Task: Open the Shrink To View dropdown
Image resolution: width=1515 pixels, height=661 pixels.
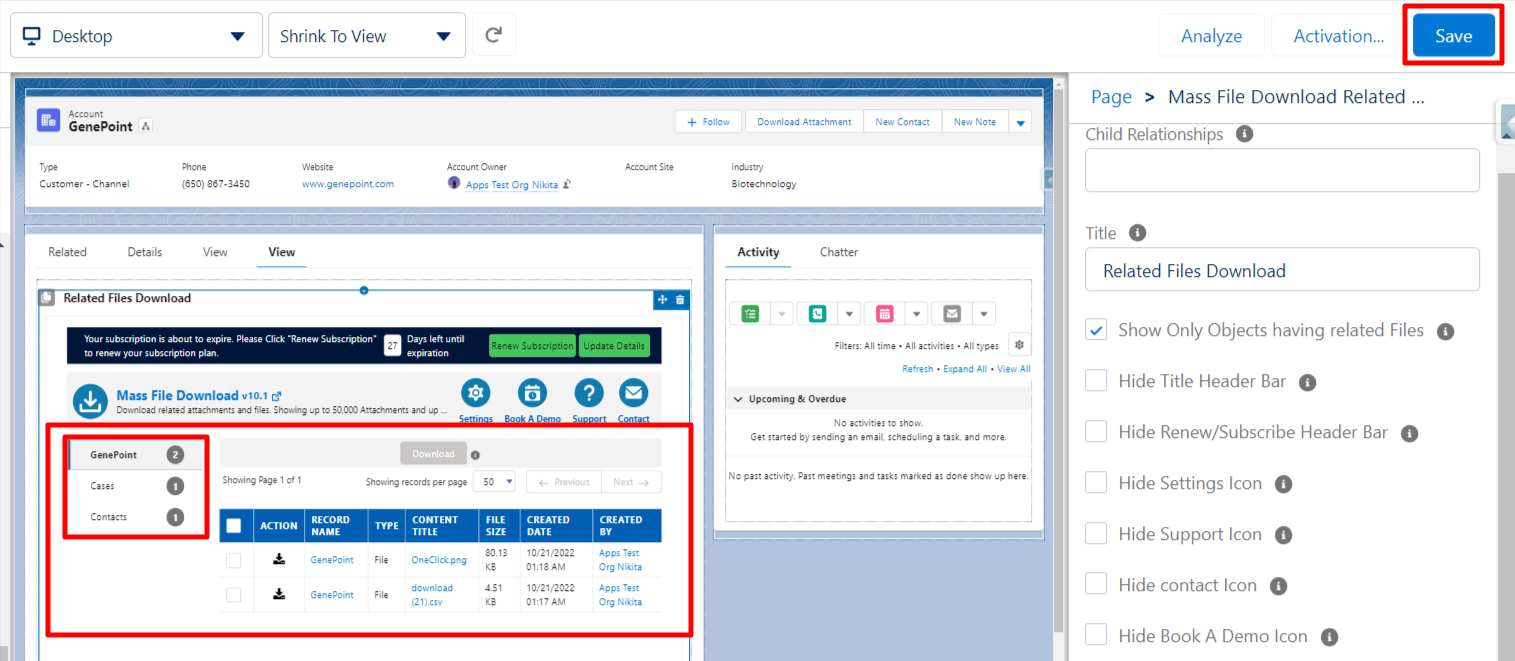Action: point(367,36)
